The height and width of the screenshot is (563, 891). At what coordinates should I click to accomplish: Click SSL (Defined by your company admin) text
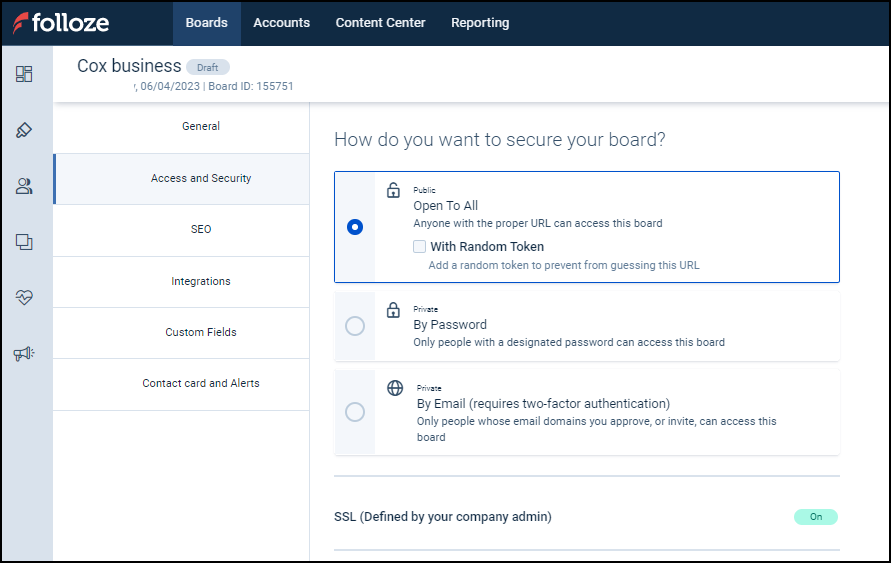coord(443,517)
